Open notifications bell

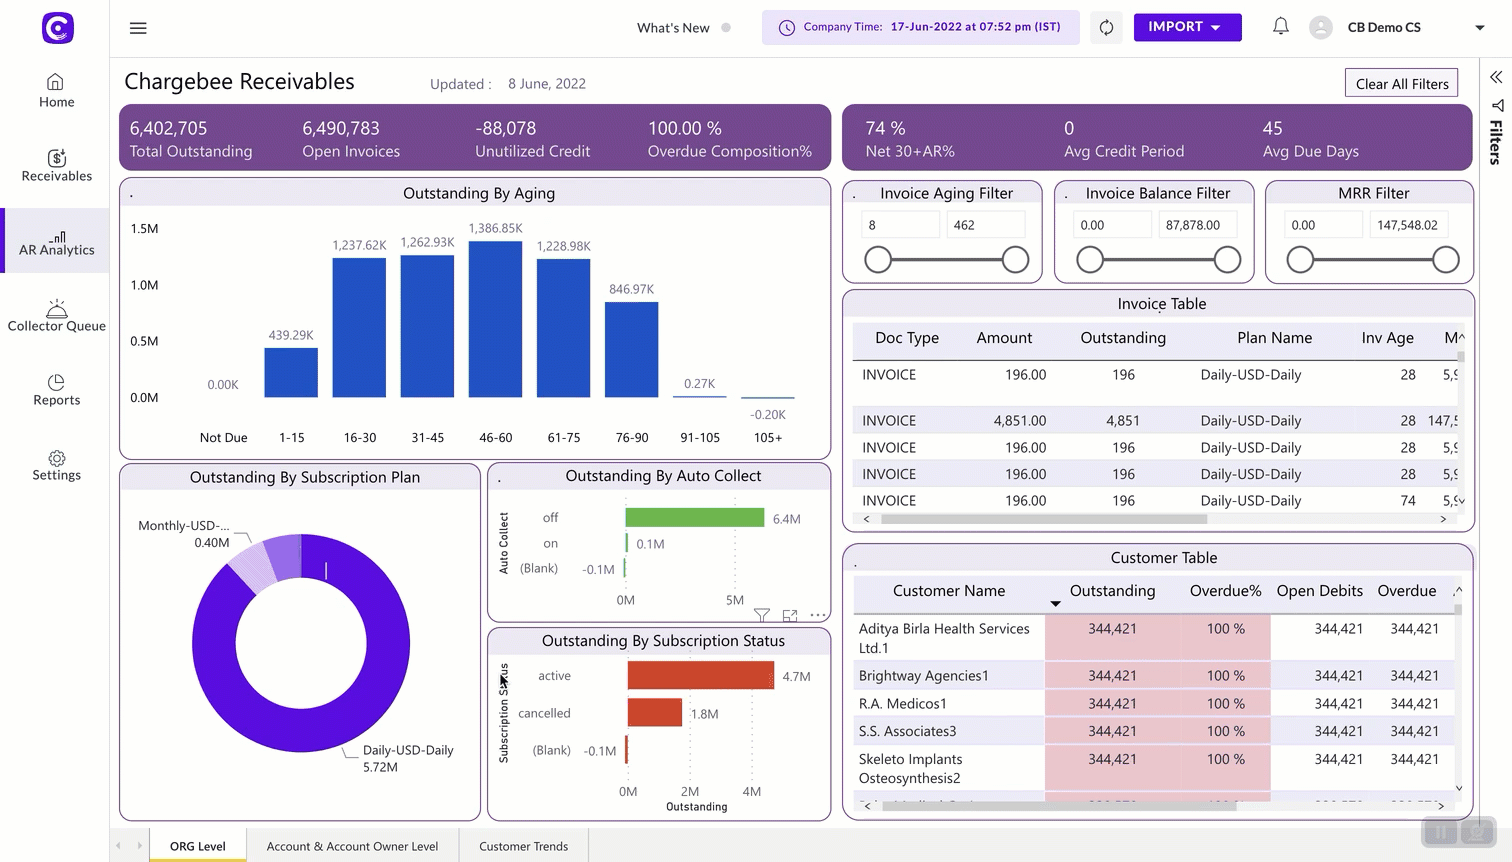click(x=1280, y=27)
